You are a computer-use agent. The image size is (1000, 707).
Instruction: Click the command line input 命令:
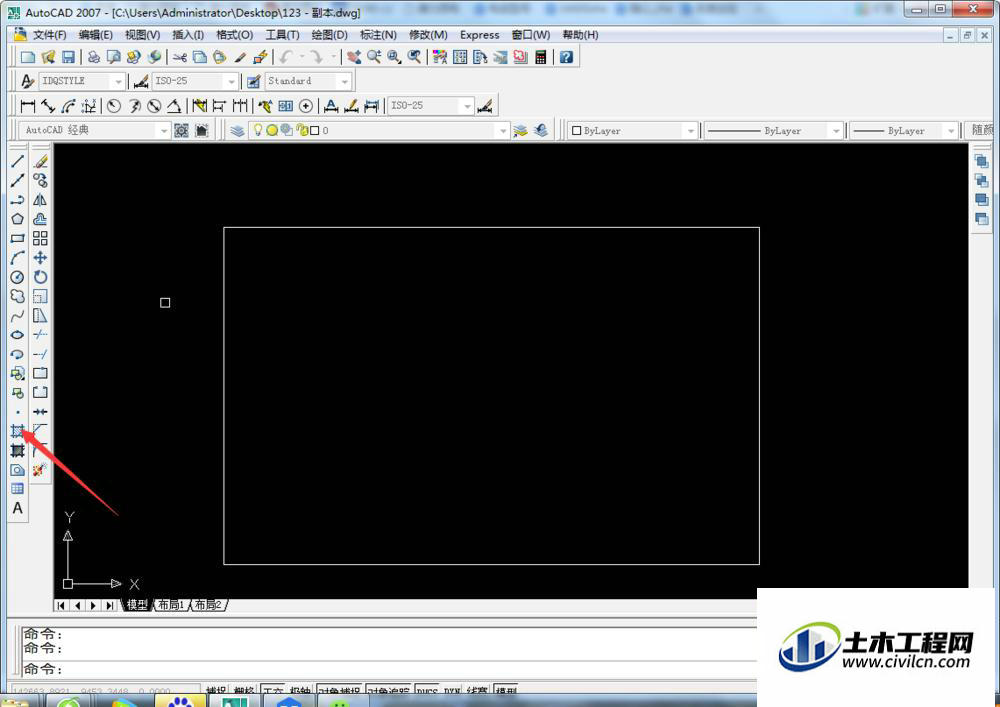388,669
